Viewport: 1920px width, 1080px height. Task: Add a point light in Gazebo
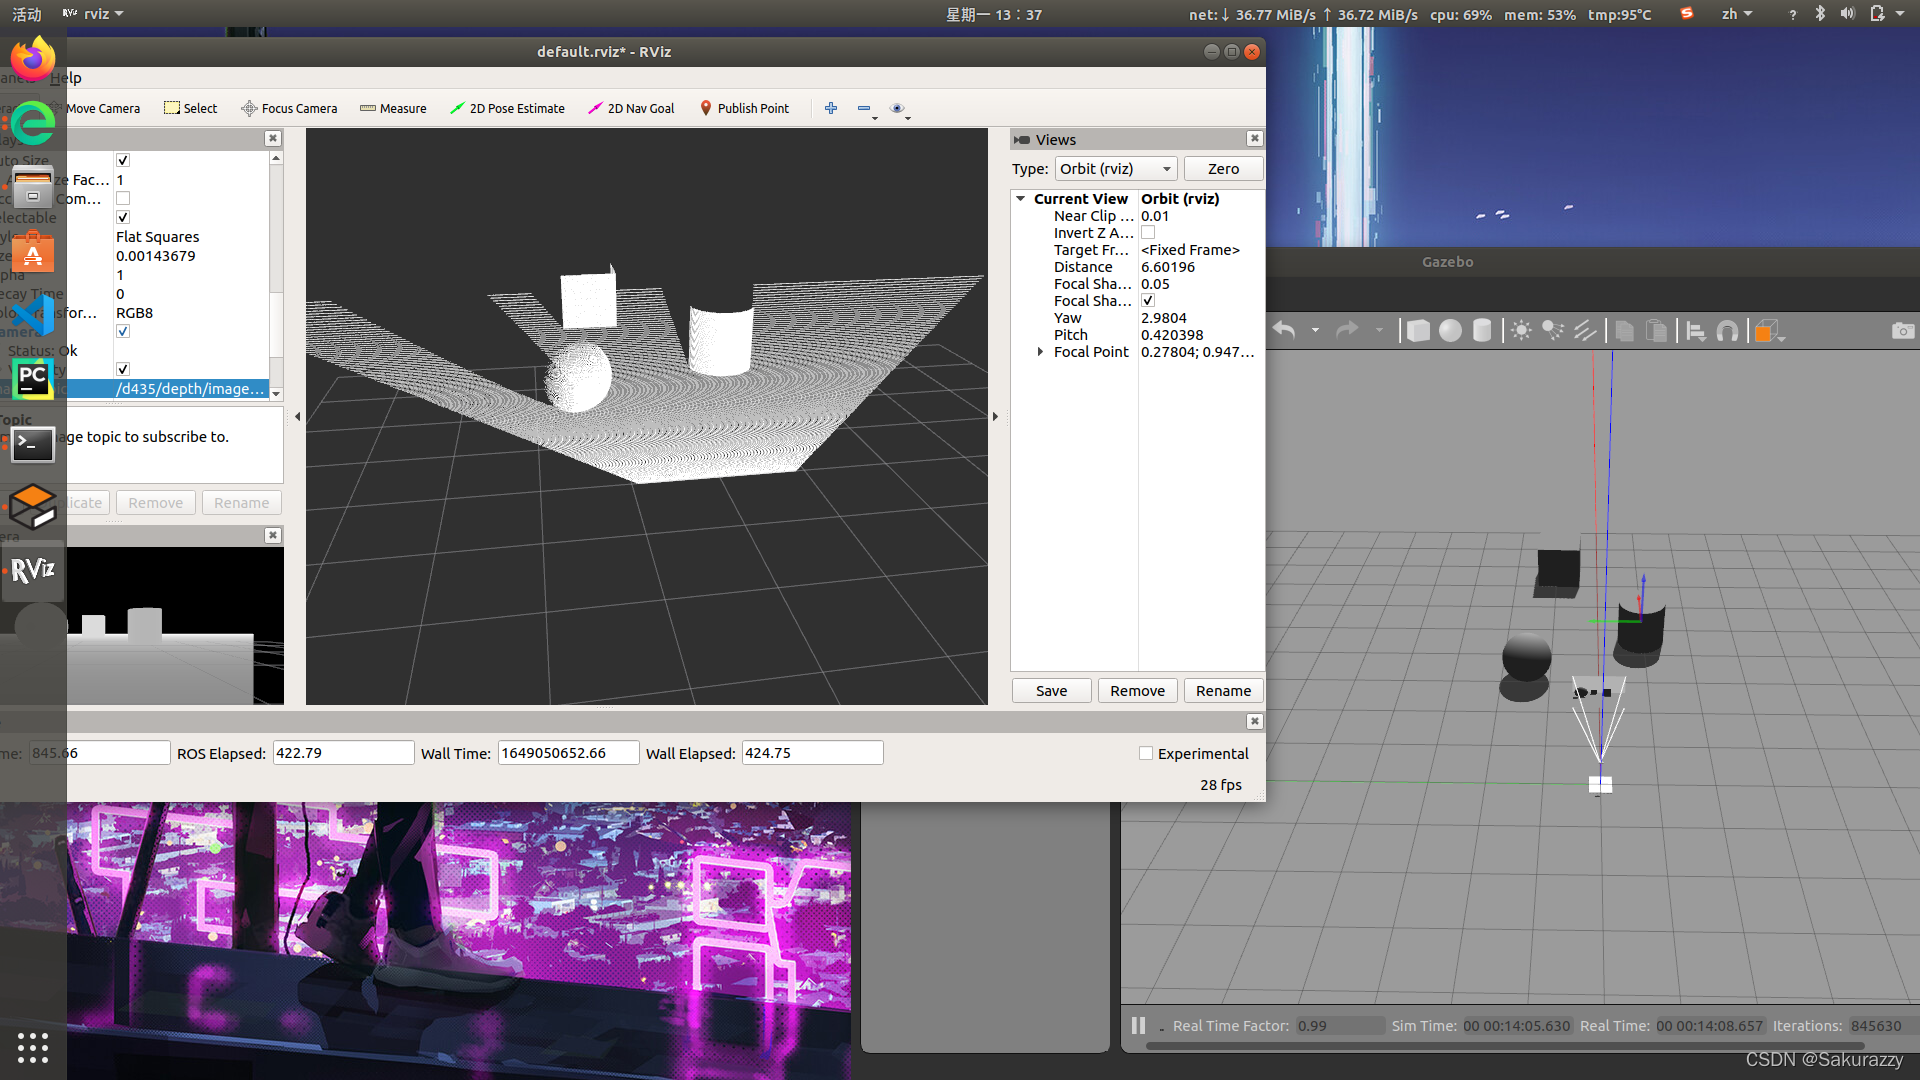coord(1521,331)
